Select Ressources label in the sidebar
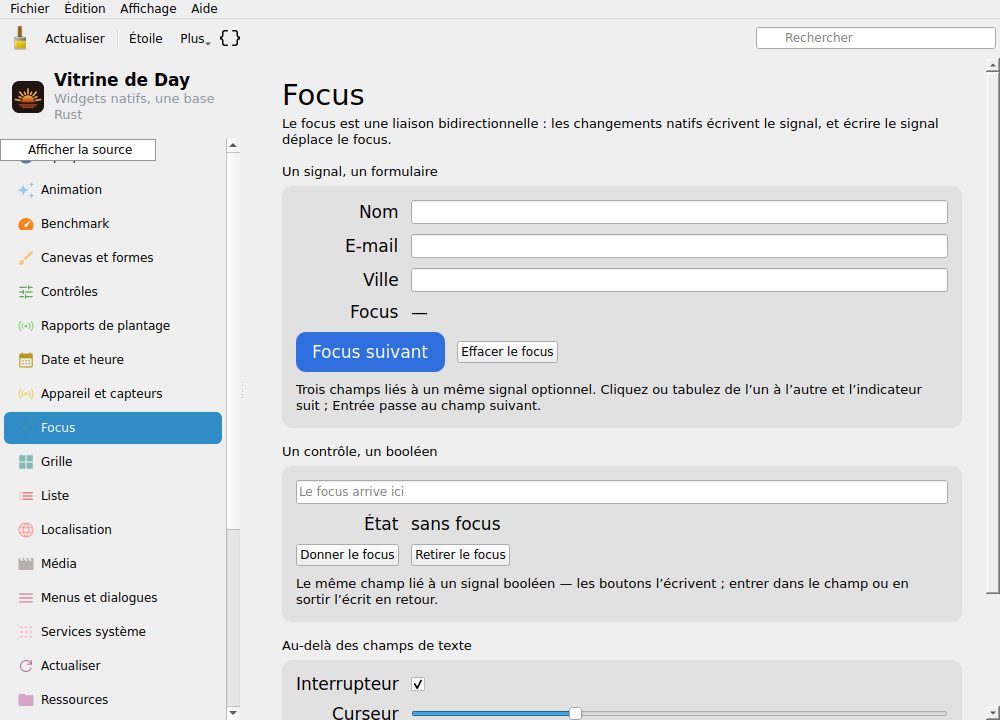1000x720 pixels. (75, 700)
